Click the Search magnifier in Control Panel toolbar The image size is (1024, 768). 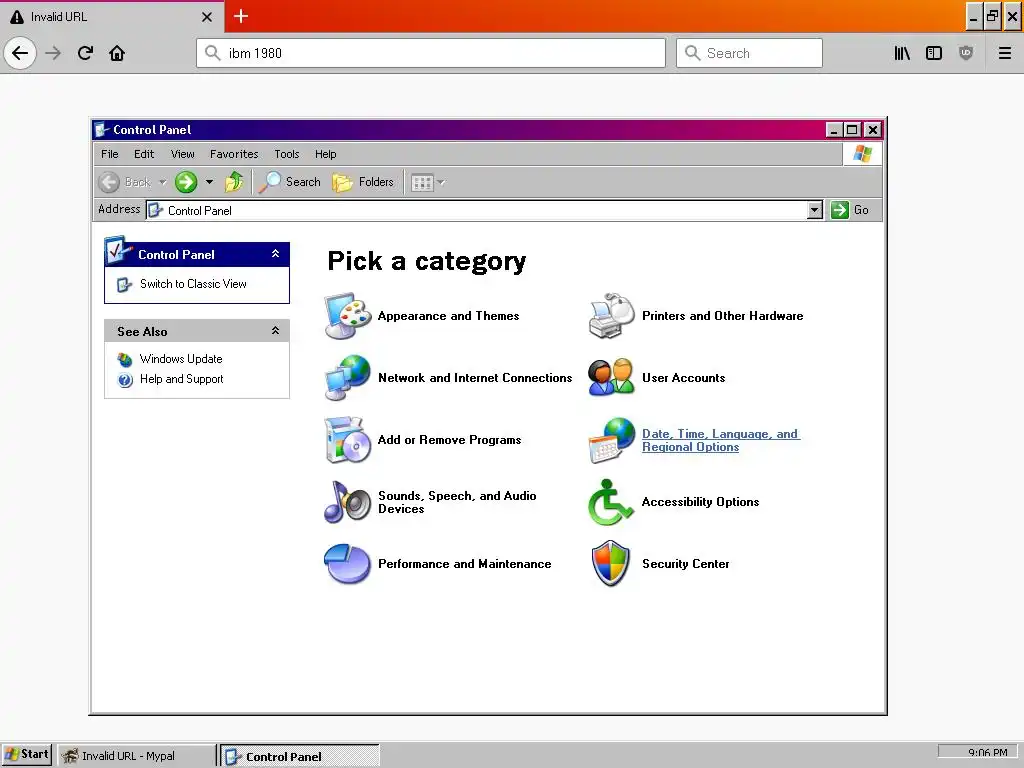269,182
